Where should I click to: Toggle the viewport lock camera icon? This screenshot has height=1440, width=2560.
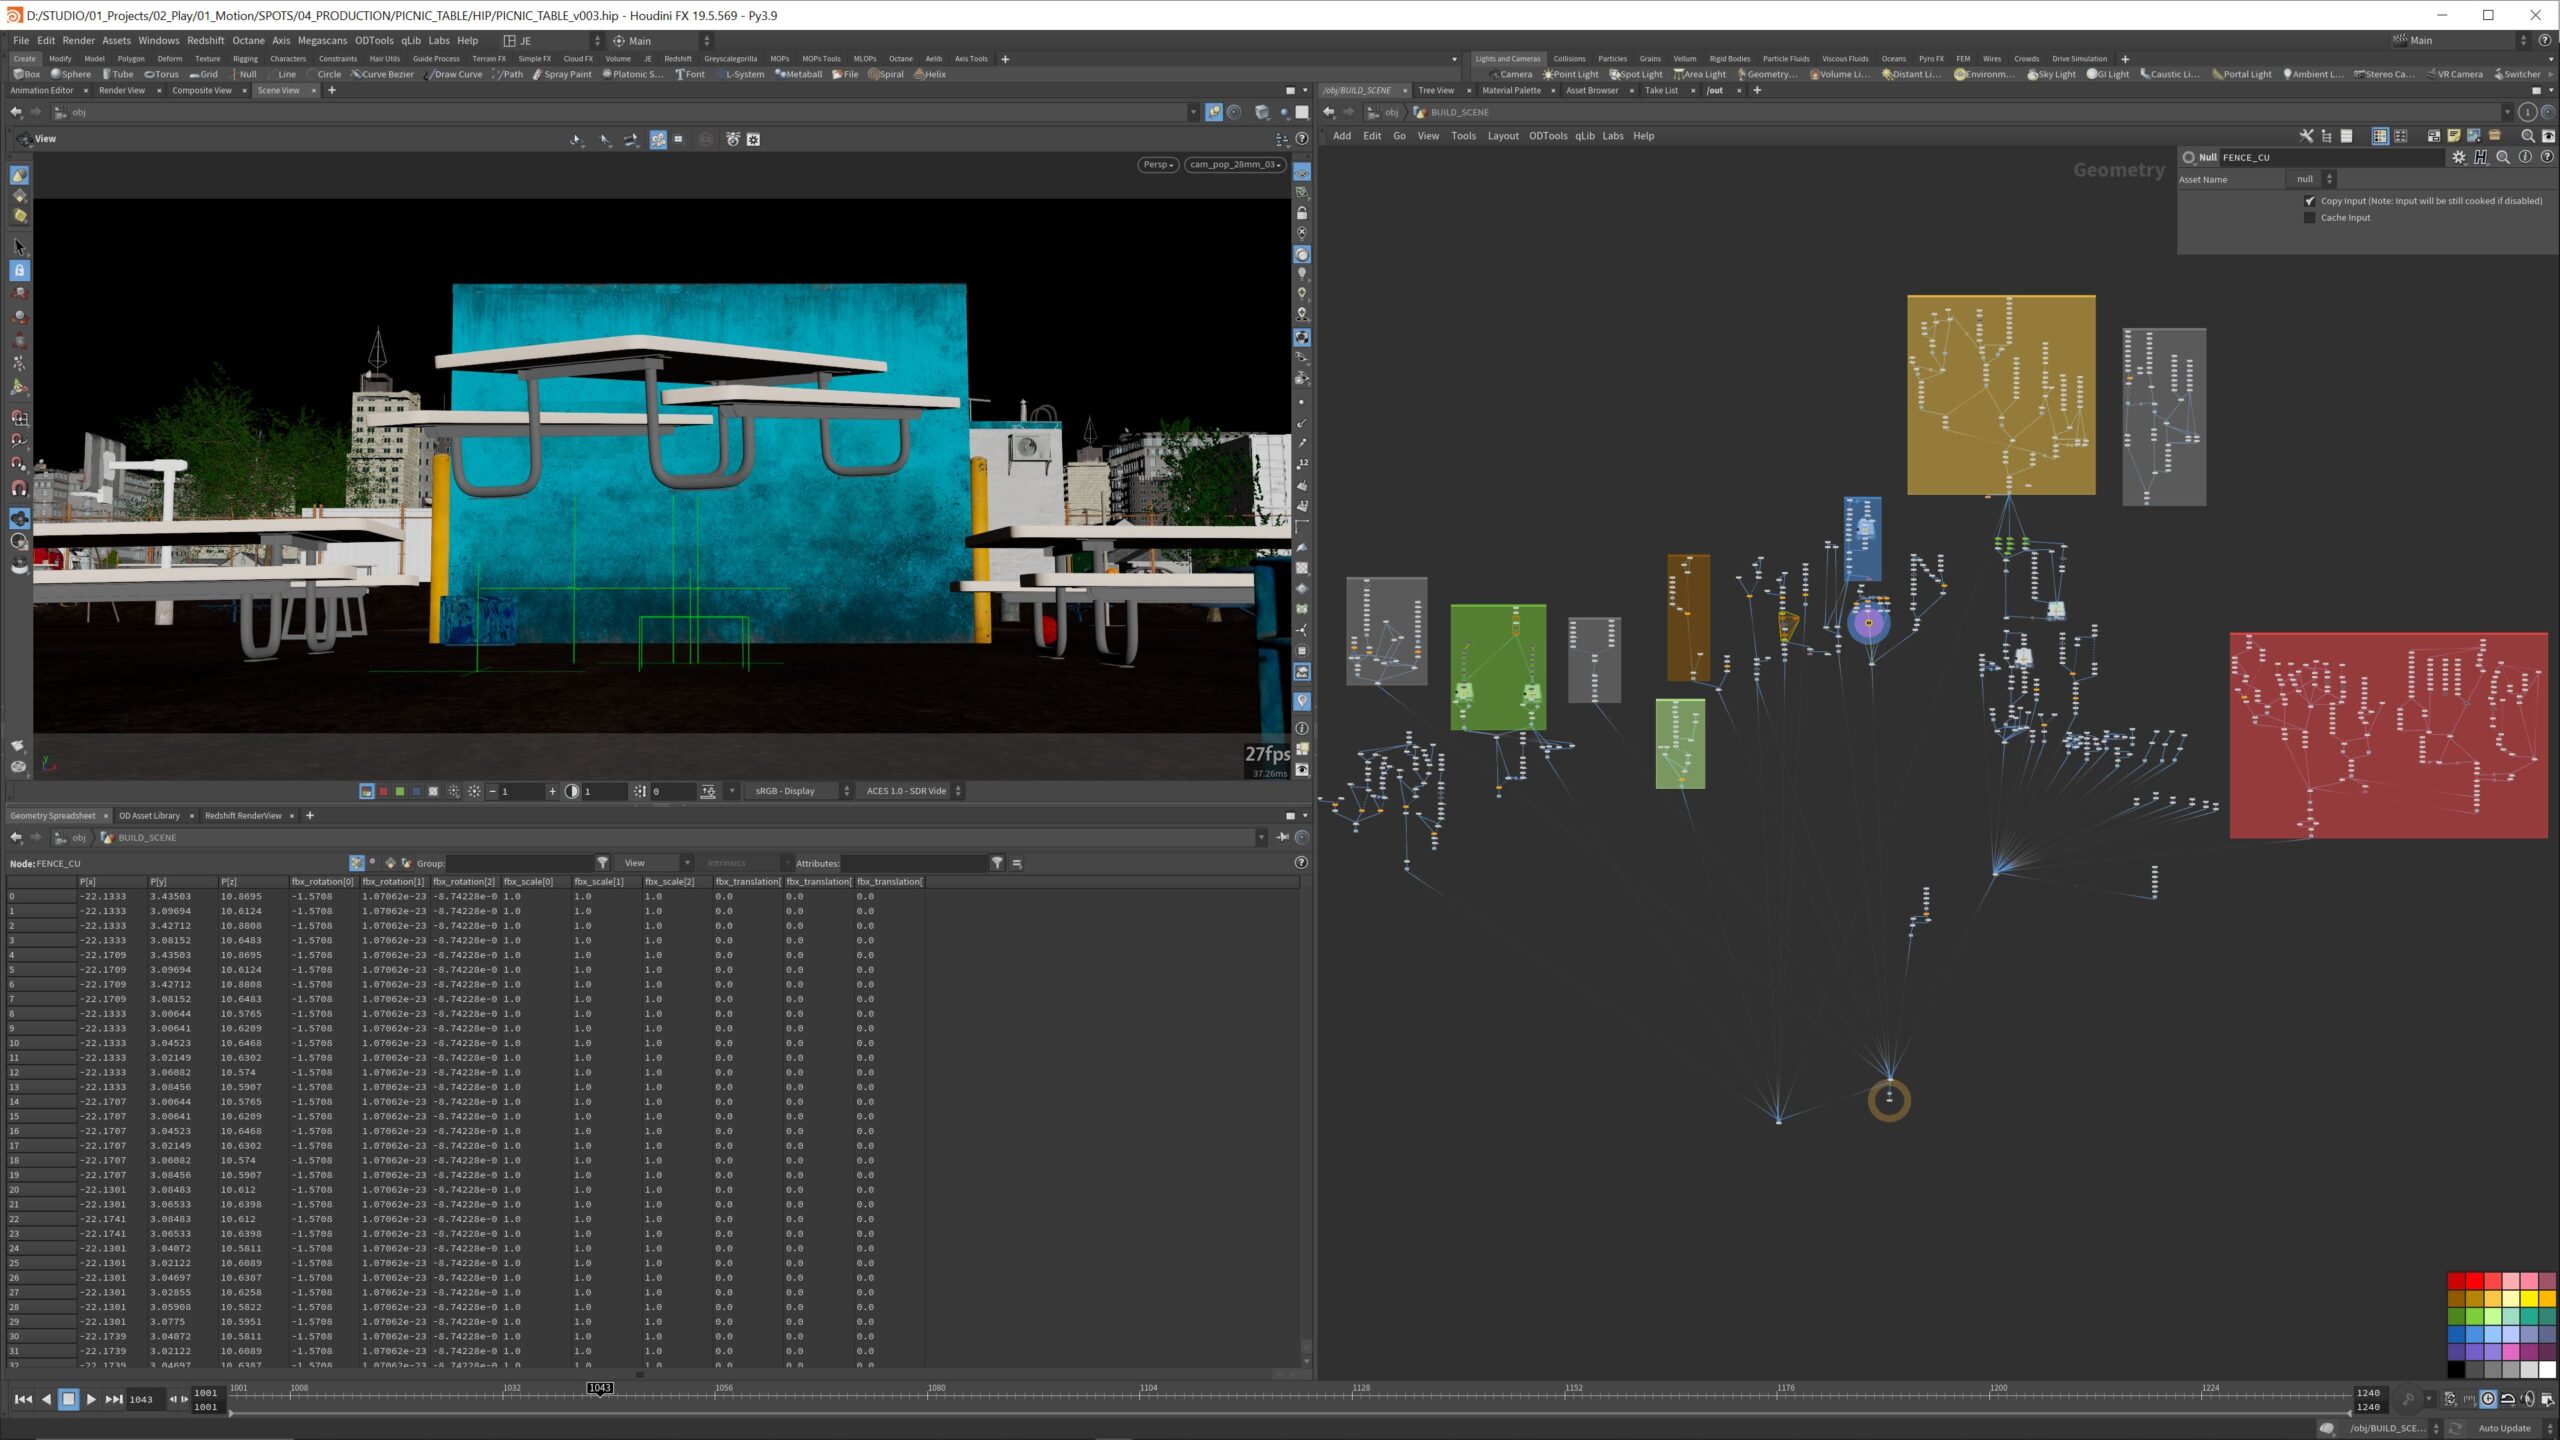pyautogui.click(x=1302, y=213)
